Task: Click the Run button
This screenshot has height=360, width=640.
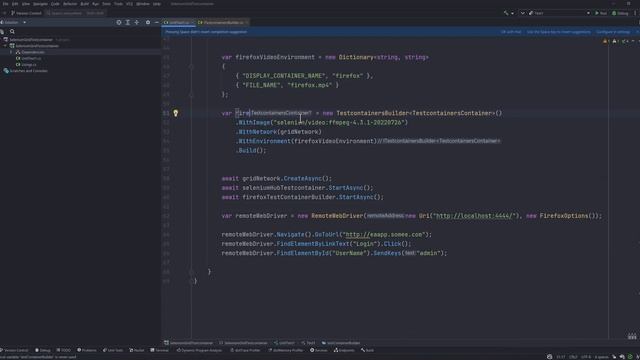Action: coord(601,13)
